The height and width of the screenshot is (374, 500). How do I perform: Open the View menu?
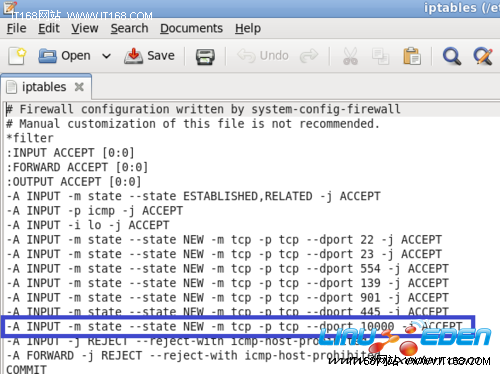click(85, 28)
